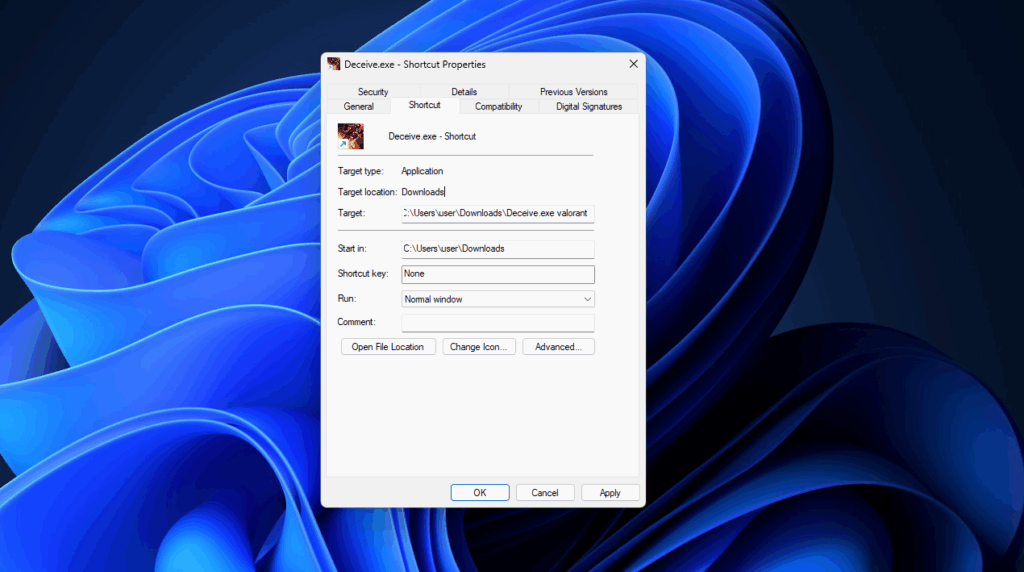This screenshot has height=572, width=1024.
Task: Select the Shortcut tab
Action: click(424, 105)
